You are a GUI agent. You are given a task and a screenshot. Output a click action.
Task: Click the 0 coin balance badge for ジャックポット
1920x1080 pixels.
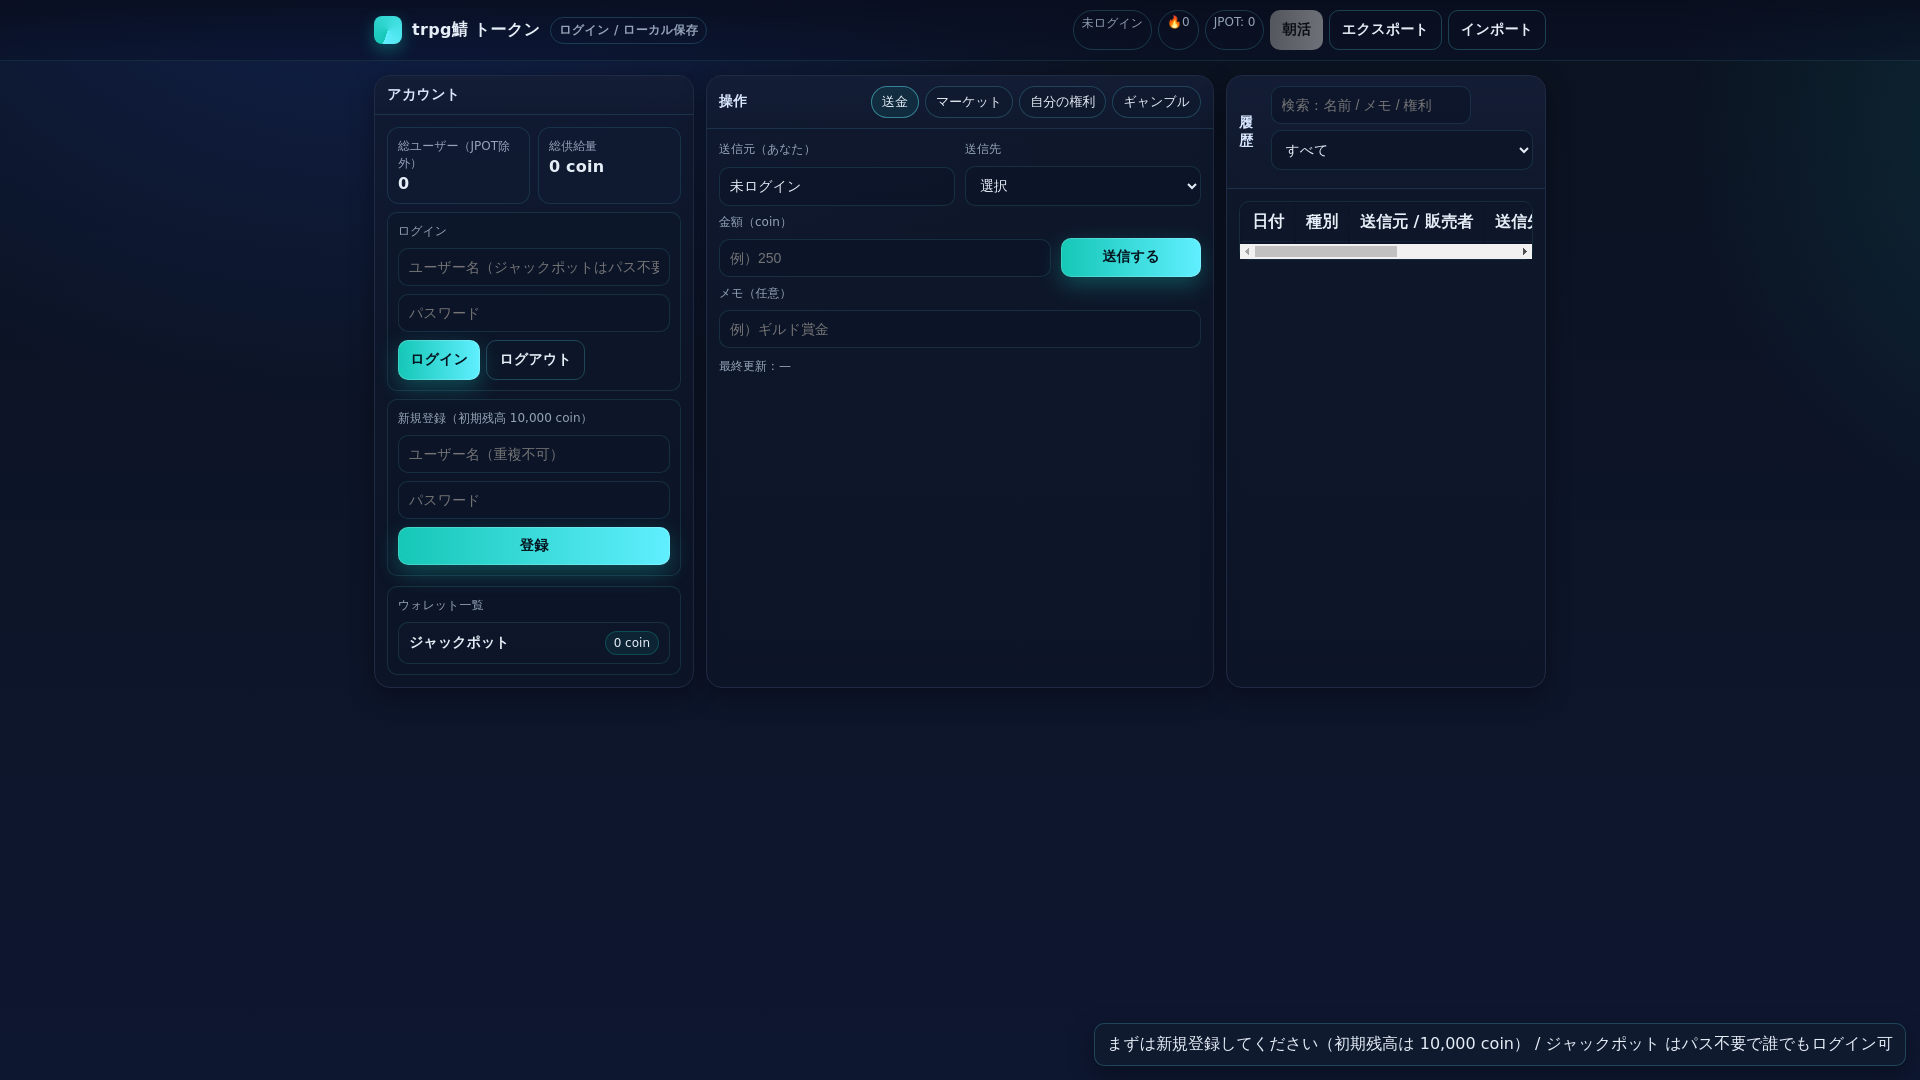tap(632, 643)
